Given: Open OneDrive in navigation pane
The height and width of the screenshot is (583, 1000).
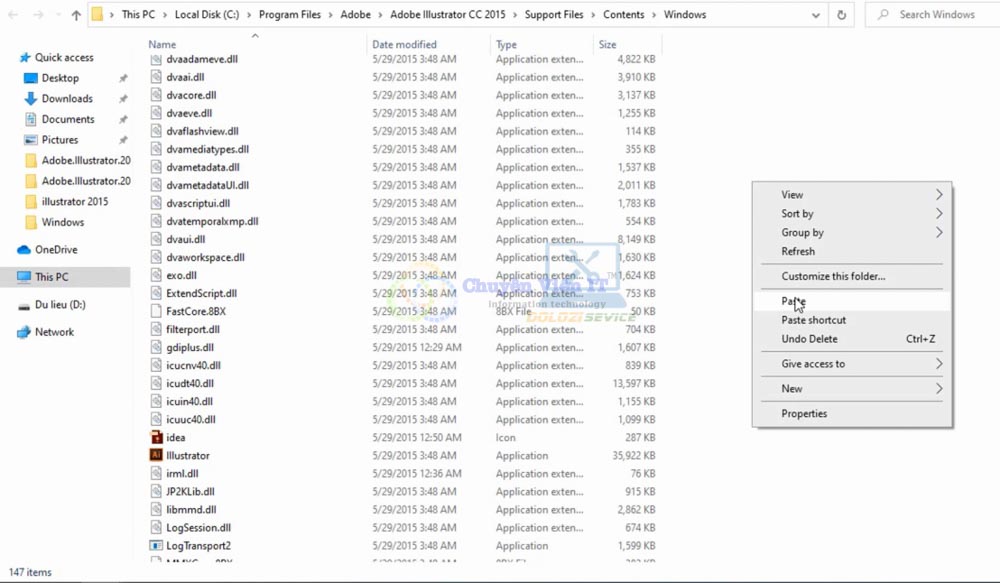Looking at the screenshot, I should tap(56, 250).
